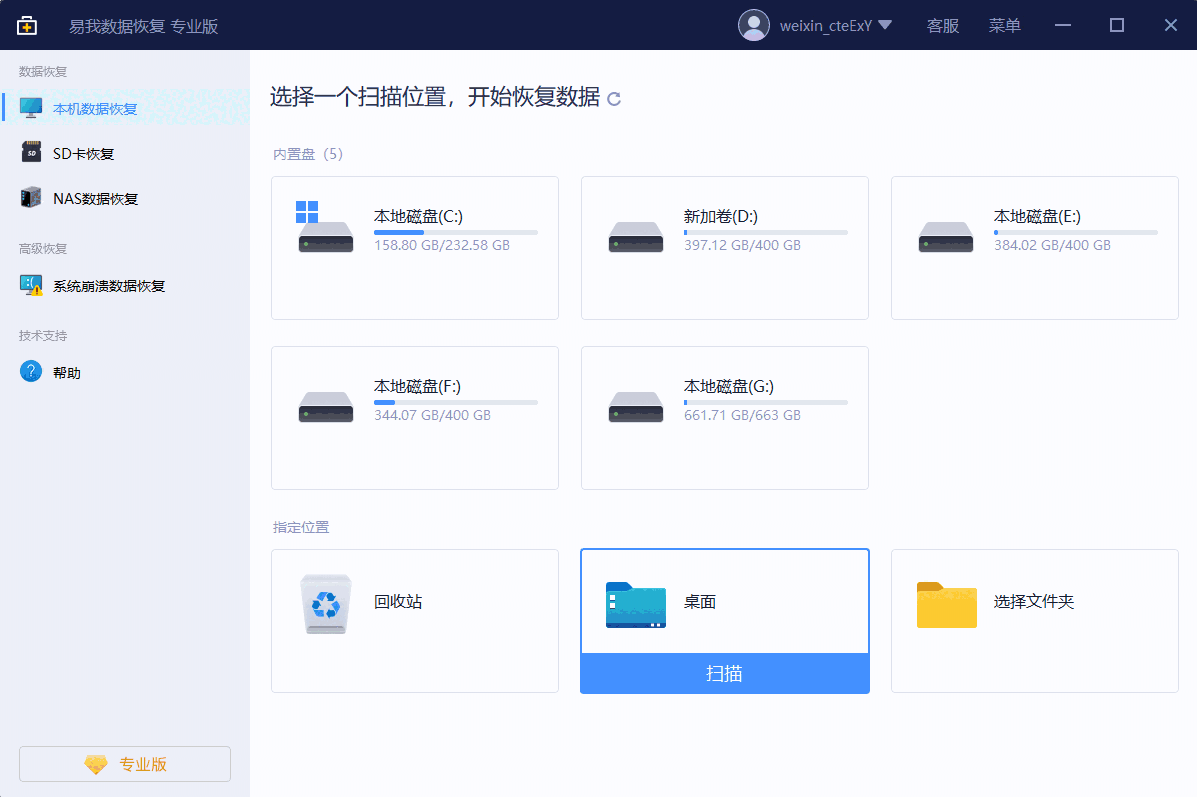The image size is (1197, 797).
Task: Click the 专业版 upgrade button
Action: pyautogui.click(x=124, y=763)
